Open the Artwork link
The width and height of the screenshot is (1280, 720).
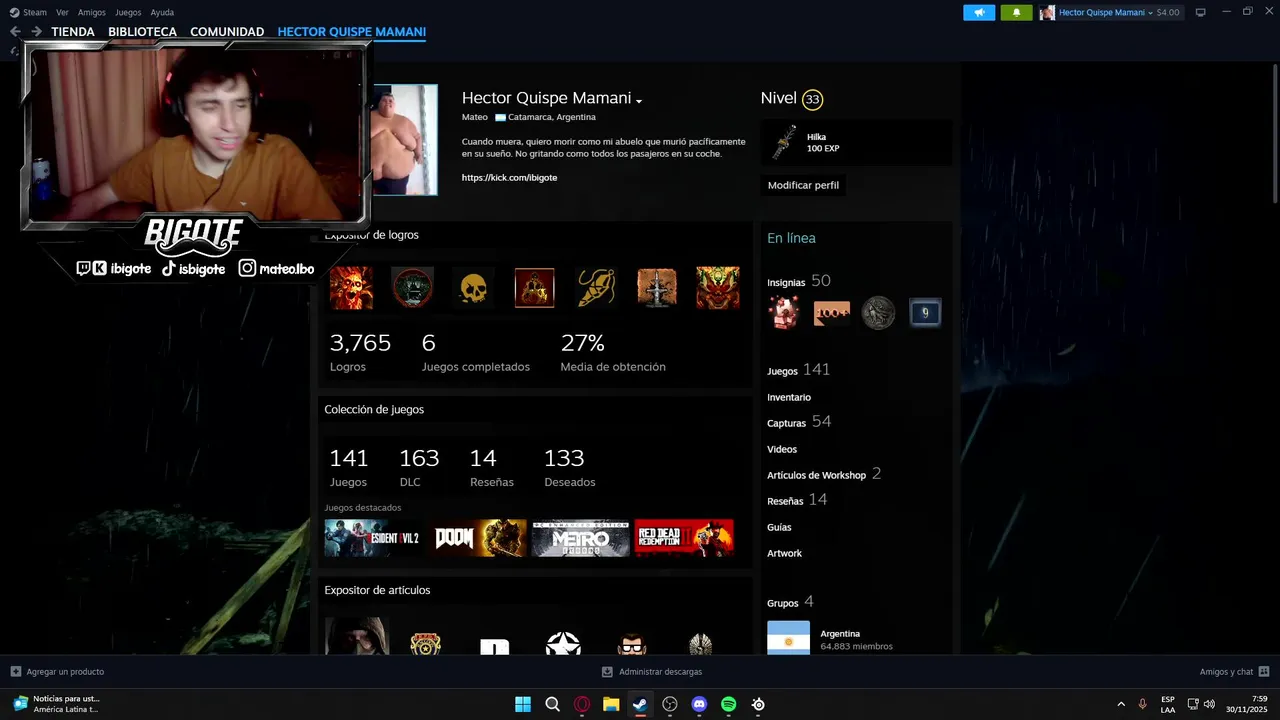point(784,553)
